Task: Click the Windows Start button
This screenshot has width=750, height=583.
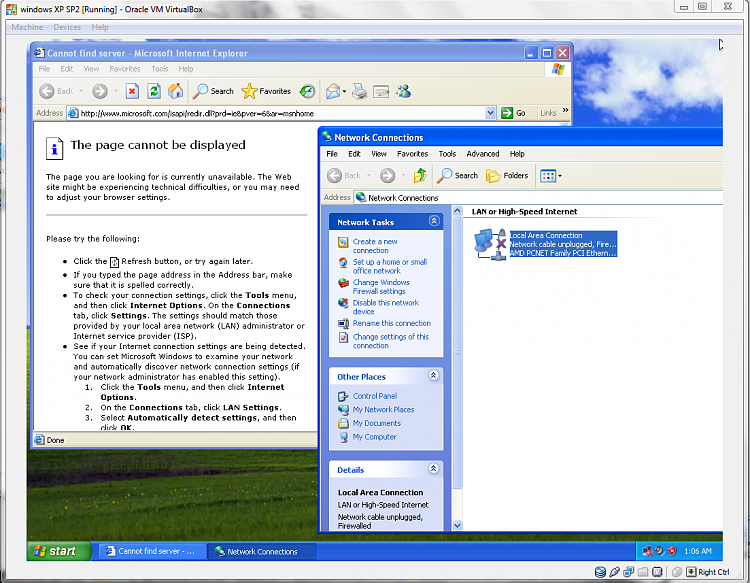Action: click(59, 551)
